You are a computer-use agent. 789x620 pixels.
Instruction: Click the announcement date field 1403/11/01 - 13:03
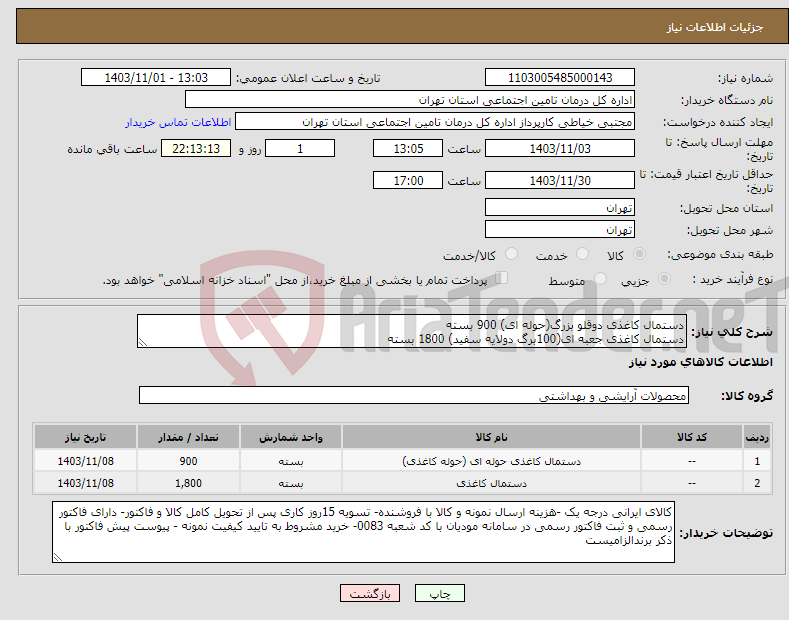156,78
